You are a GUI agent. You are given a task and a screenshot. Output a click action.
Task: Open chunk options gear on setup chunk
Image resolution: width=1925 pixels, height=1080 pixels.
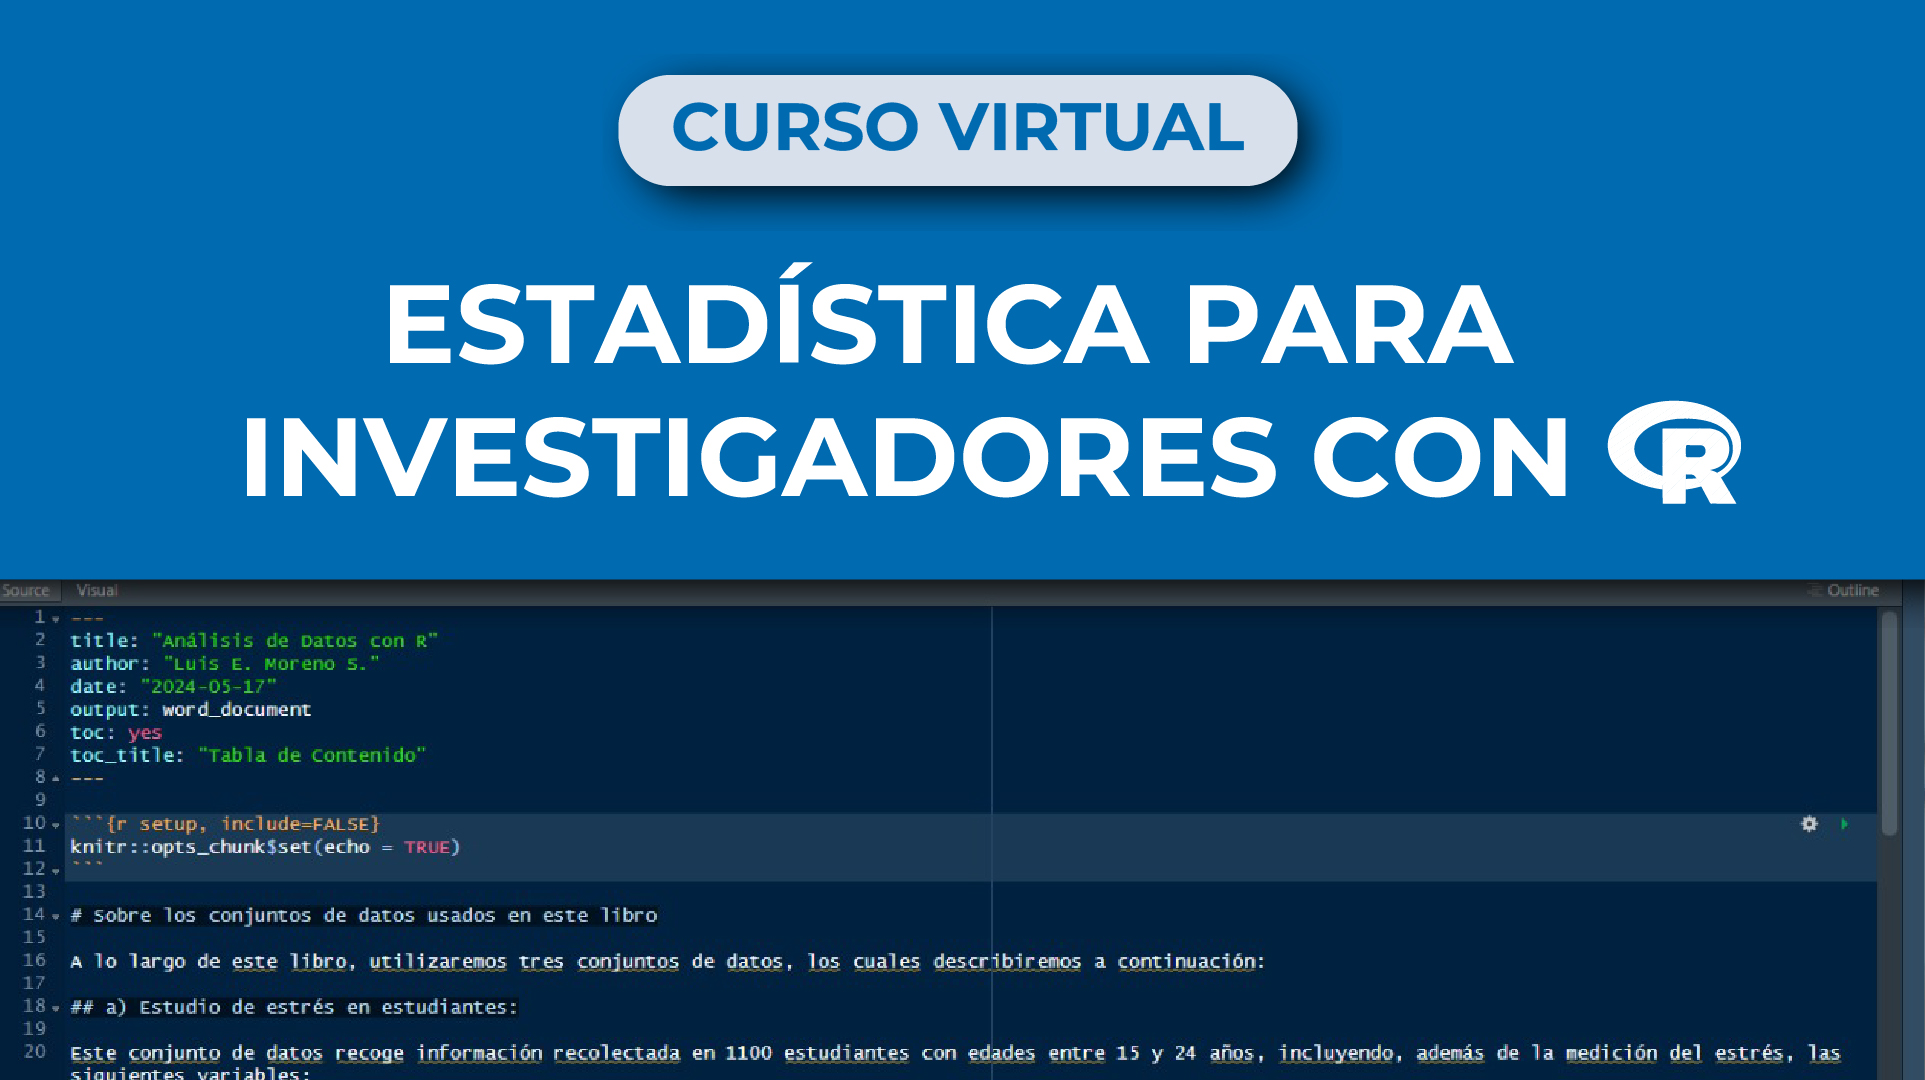coord(1809,824)
